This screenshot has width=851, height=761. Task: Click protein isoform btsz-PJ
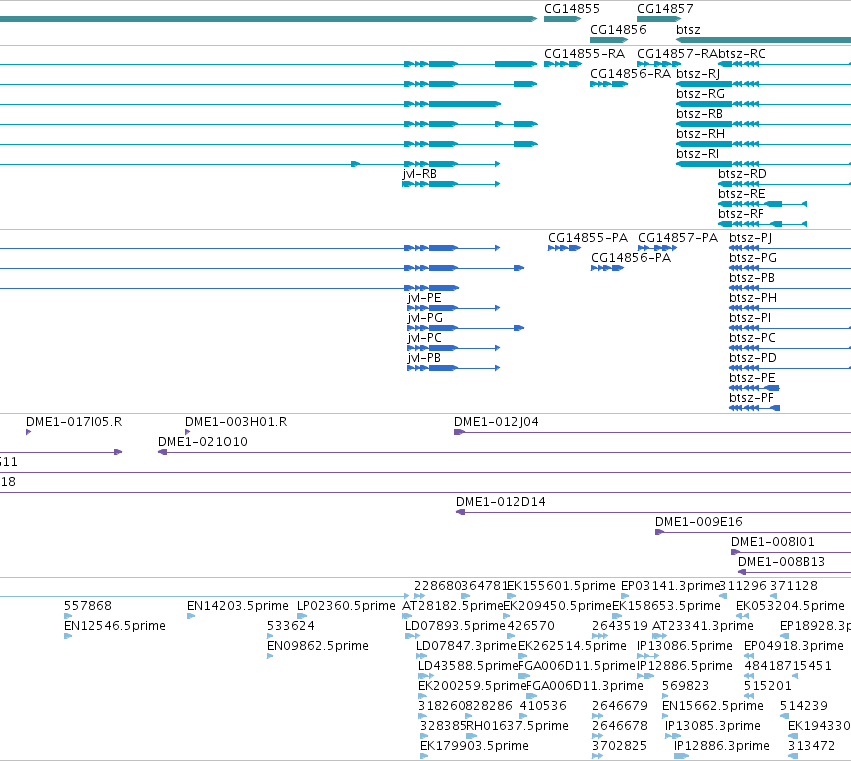[x=751, y=238]
